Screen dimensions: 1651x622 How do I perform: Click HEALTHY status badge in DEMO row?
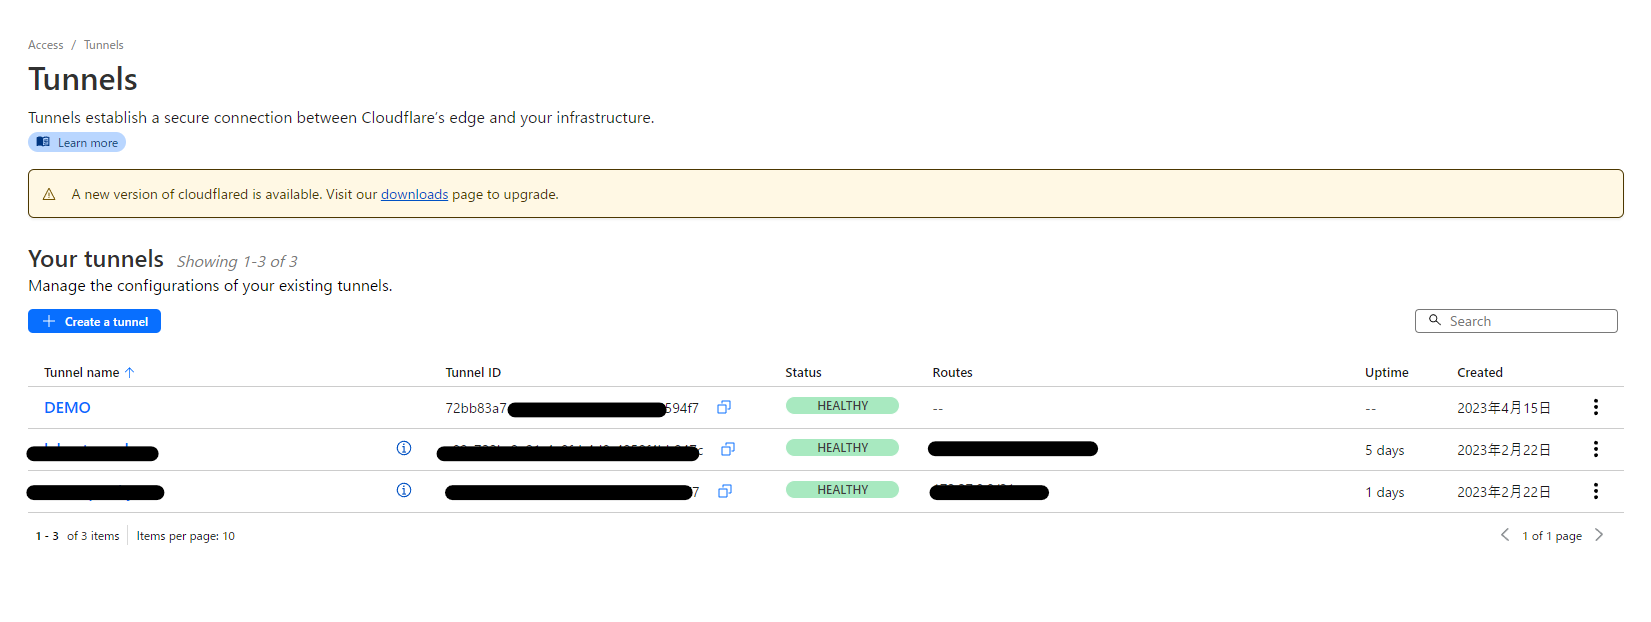(842, 406)
